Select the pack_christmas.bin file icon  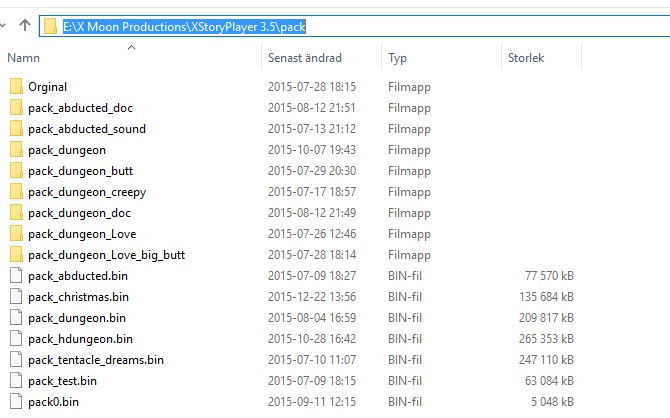click(x=16, y=296)
